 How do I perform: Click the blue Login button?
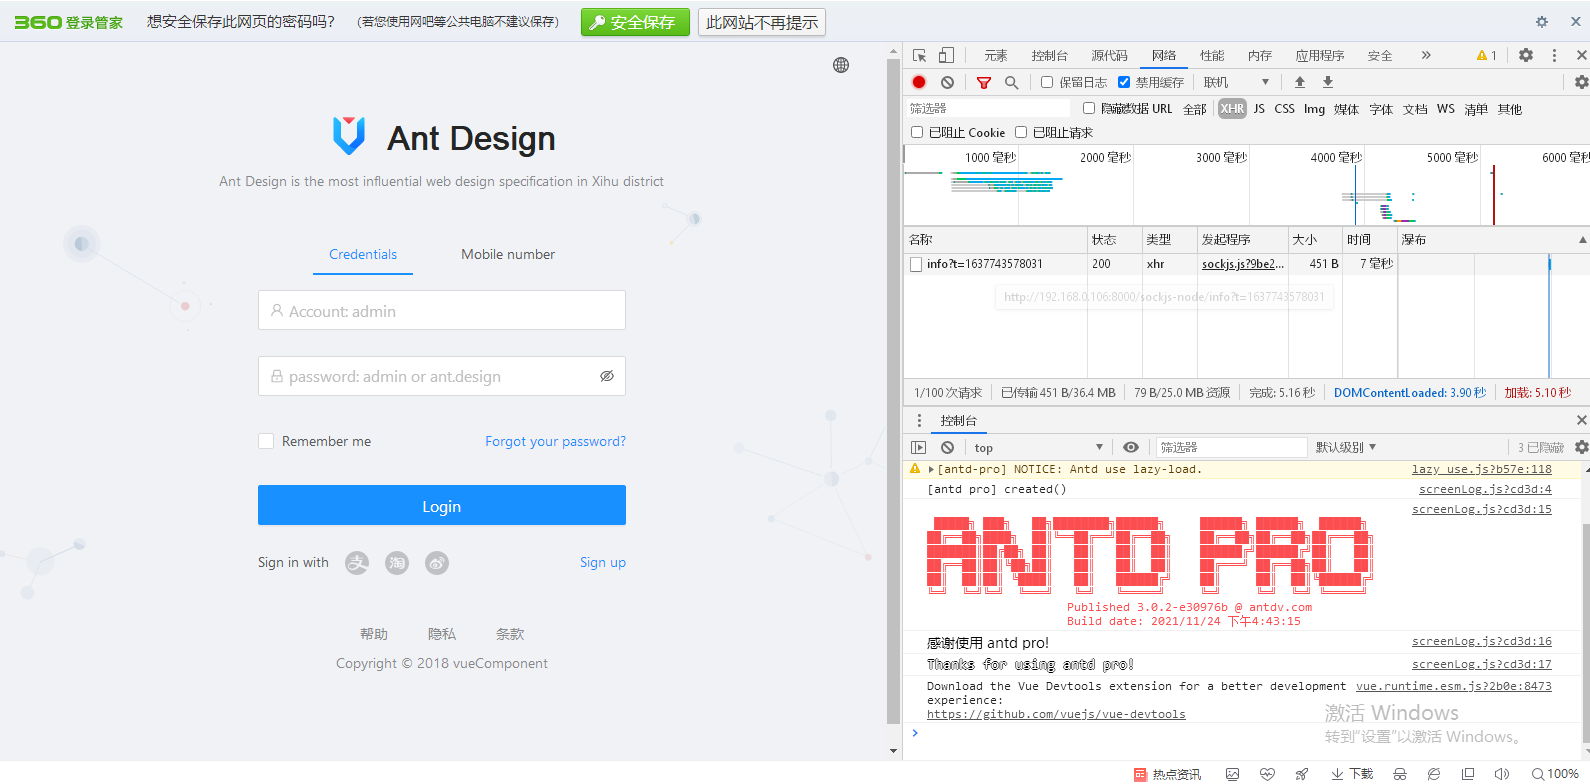442,505
